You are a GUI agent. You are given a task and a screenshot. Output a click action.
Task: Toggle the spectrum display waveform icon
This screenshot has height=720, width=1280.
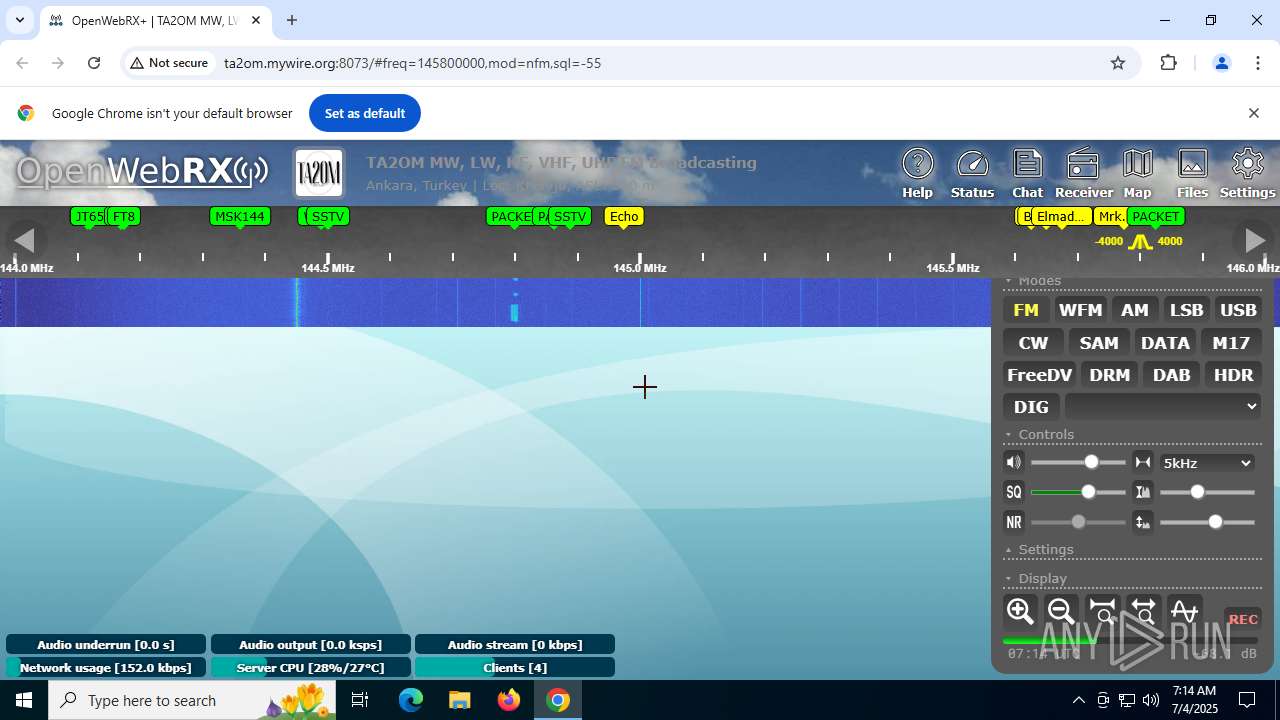pos(1184,611)
